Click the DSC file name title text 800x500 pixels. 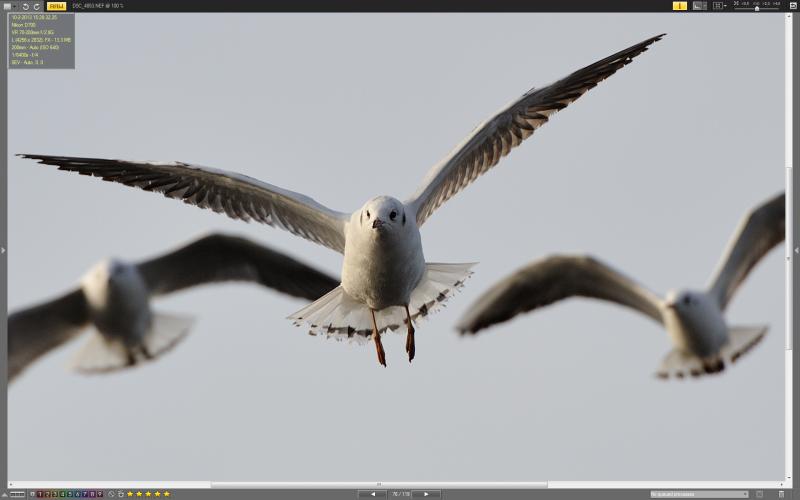[x=97, y=6]
